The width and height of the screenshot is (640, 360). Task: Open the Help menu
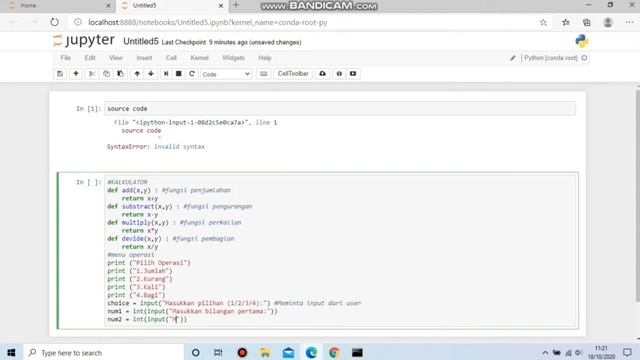[x=264, y=58]
